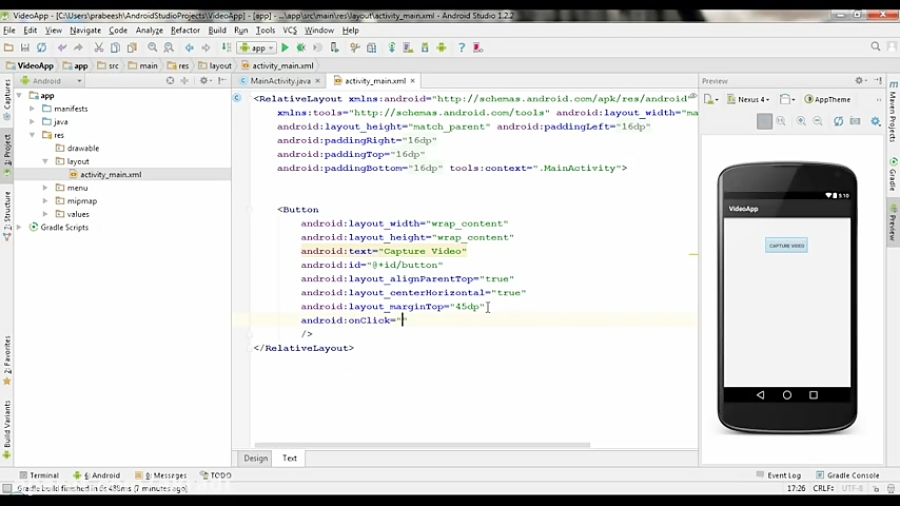The height and width of the screenshot is (506, 900).
Task: Open the Analyze menu
Action: (x=149, y=30)
